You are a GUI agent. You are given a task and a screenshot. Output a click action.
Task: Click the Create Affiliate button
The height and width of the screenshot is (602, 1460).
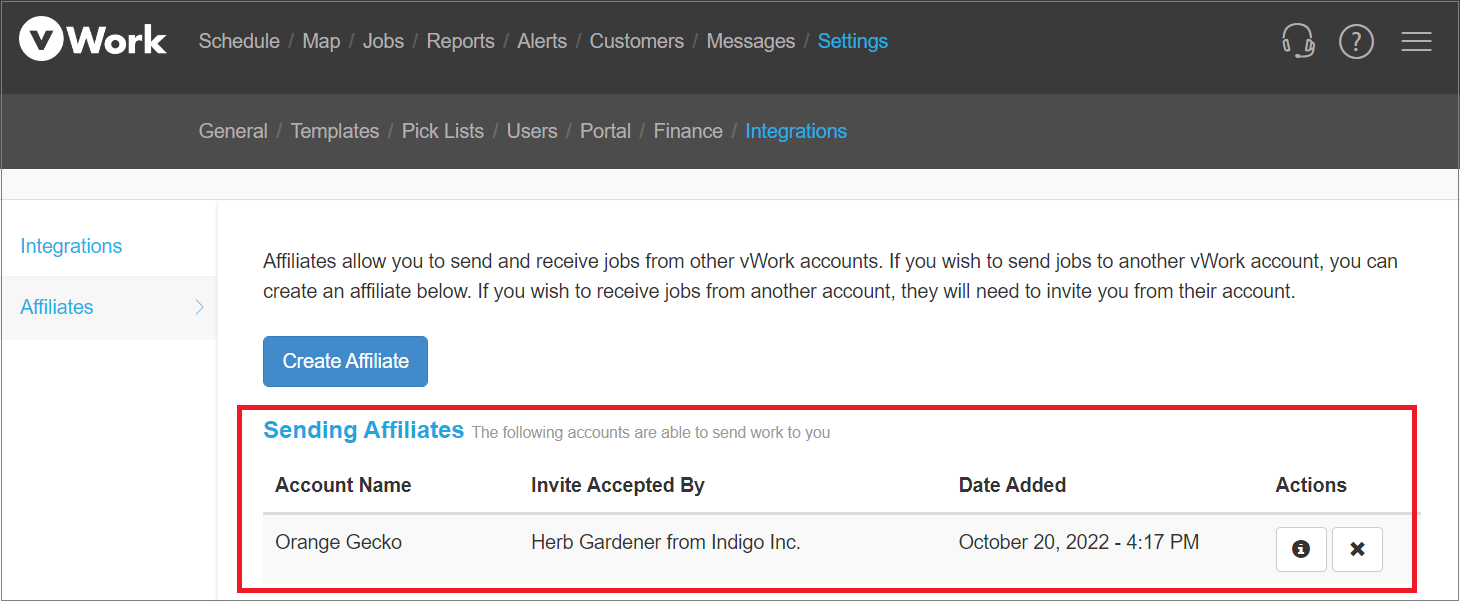345,361
